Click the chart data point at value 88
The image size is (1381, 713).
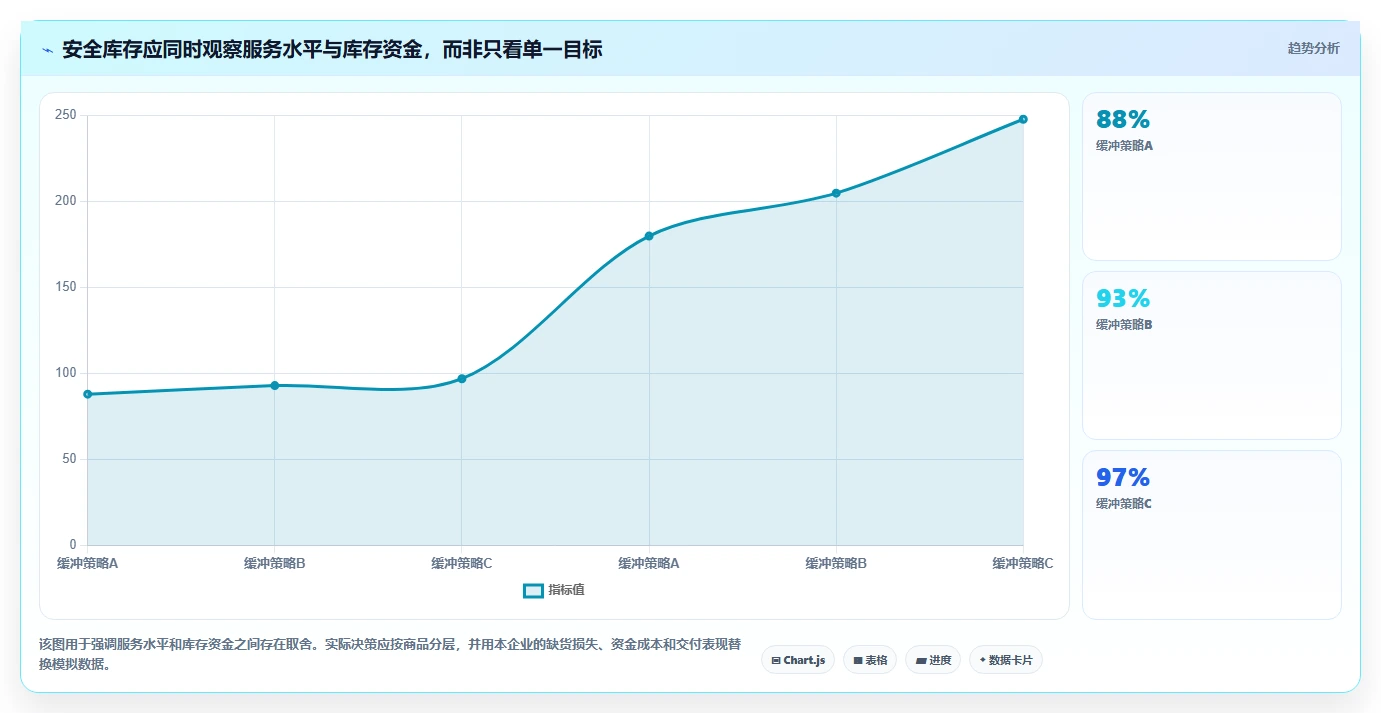[x=88, y=394]
